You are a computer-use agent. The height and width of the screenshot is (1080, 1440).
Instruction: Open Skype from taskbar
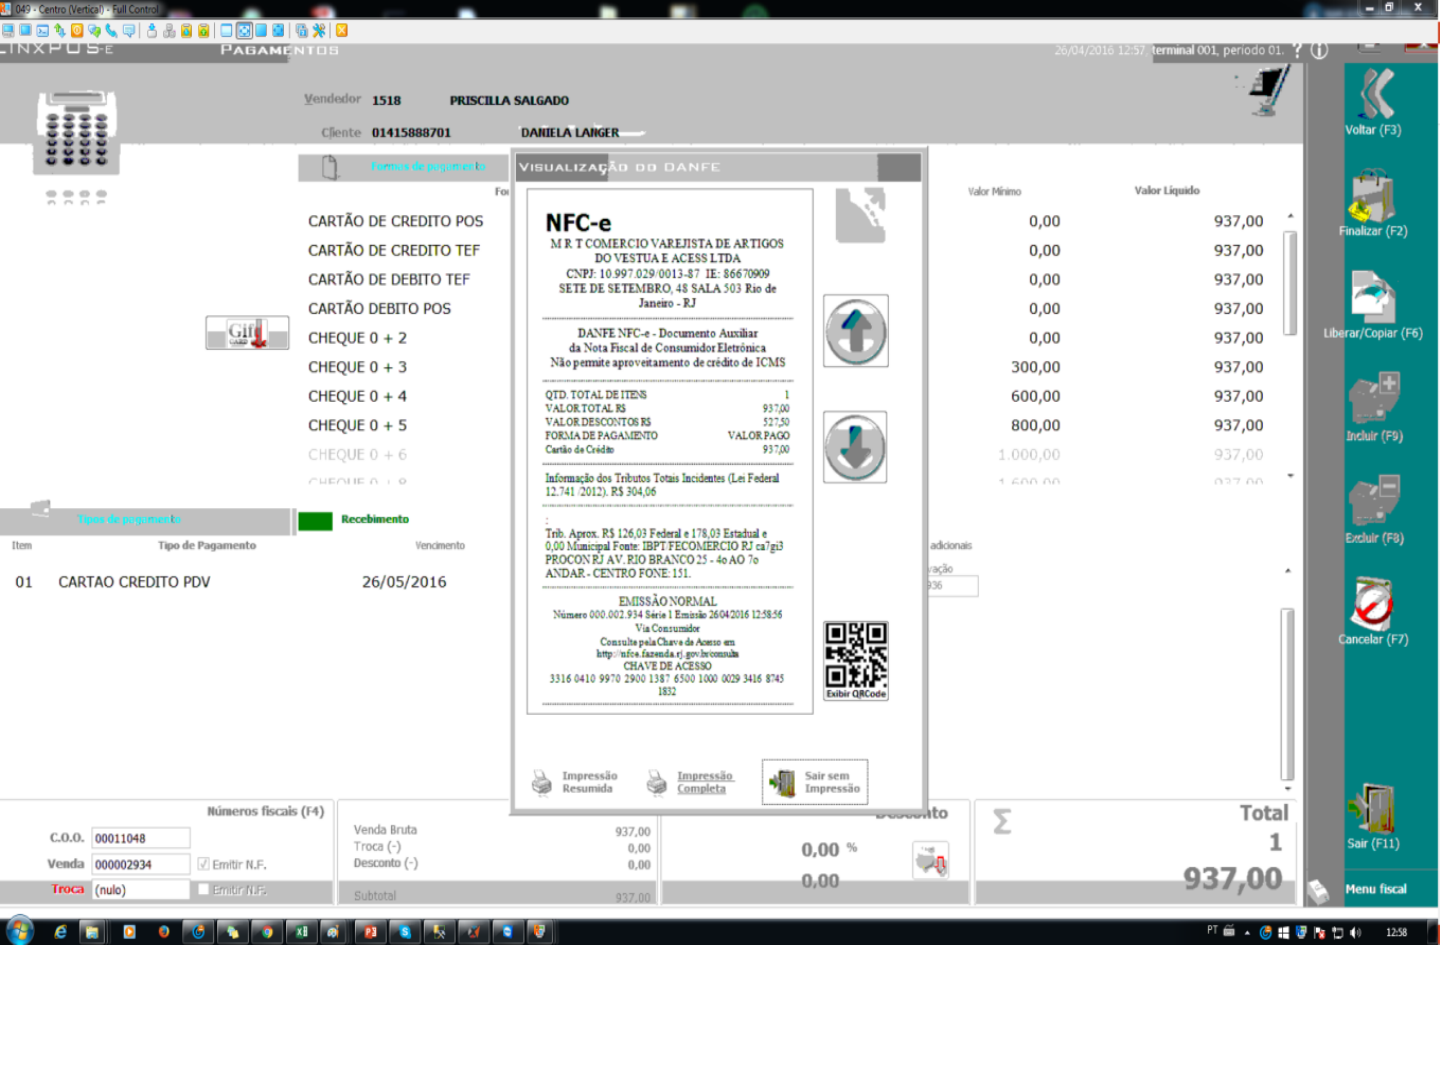click(x=405, y=932)
